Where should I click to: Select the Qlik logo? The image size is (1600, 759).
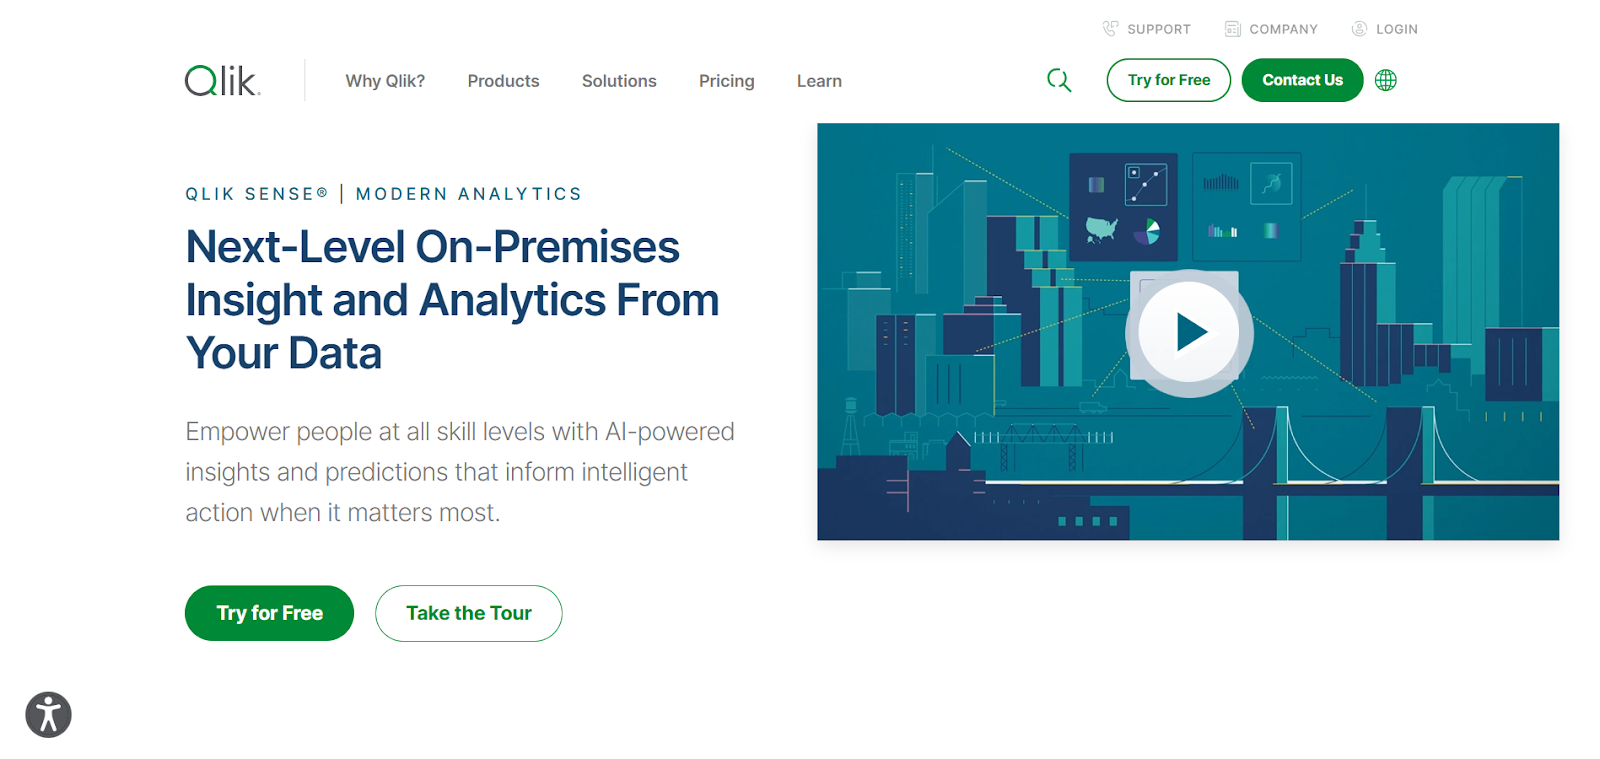(219, 80)
